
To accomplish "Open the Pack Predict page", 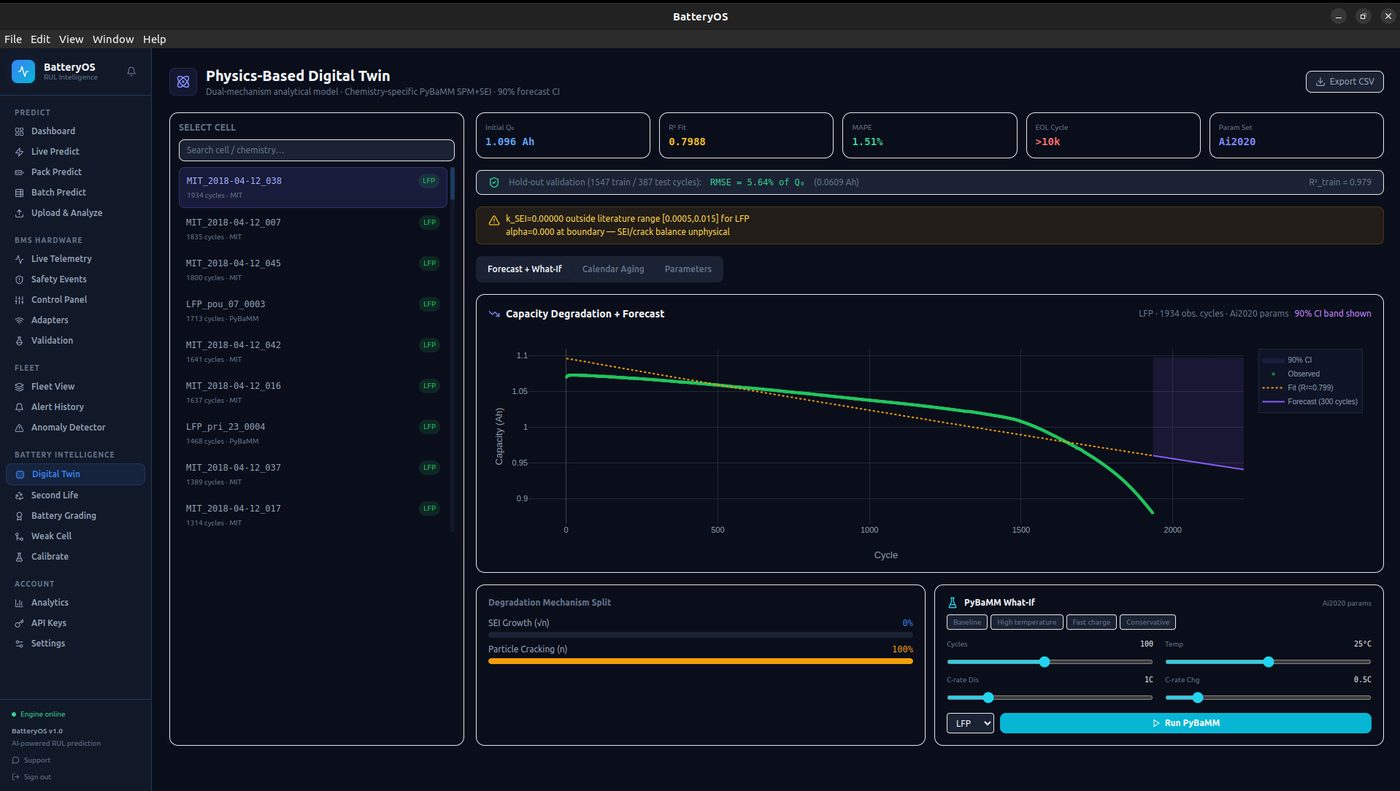I will (75, 172).
